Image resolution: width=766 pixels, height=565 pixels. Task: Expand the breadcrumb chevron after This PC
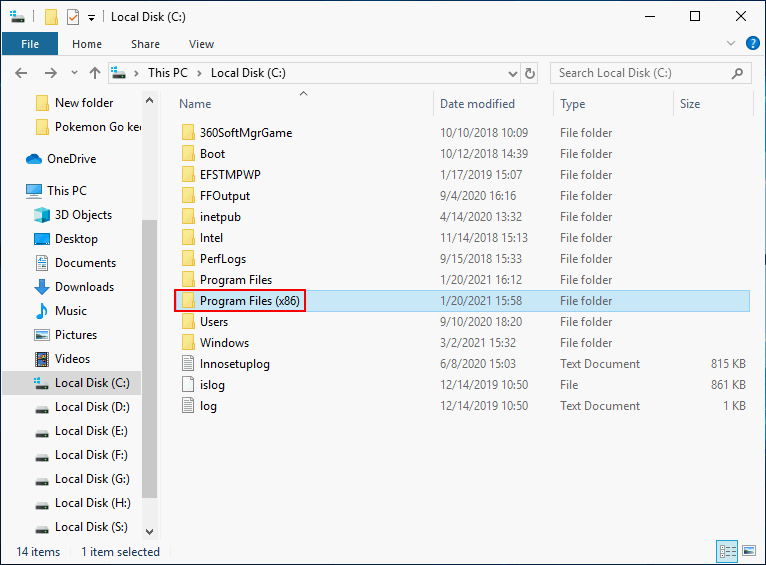point(199,73)
